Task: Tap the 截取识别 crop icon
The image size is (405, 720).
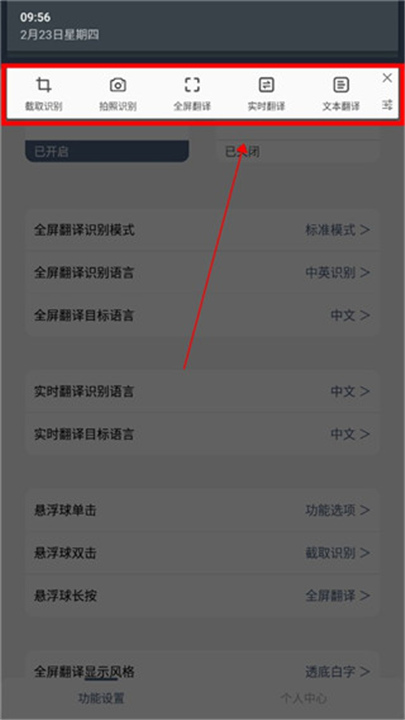Action: (44, 94)
